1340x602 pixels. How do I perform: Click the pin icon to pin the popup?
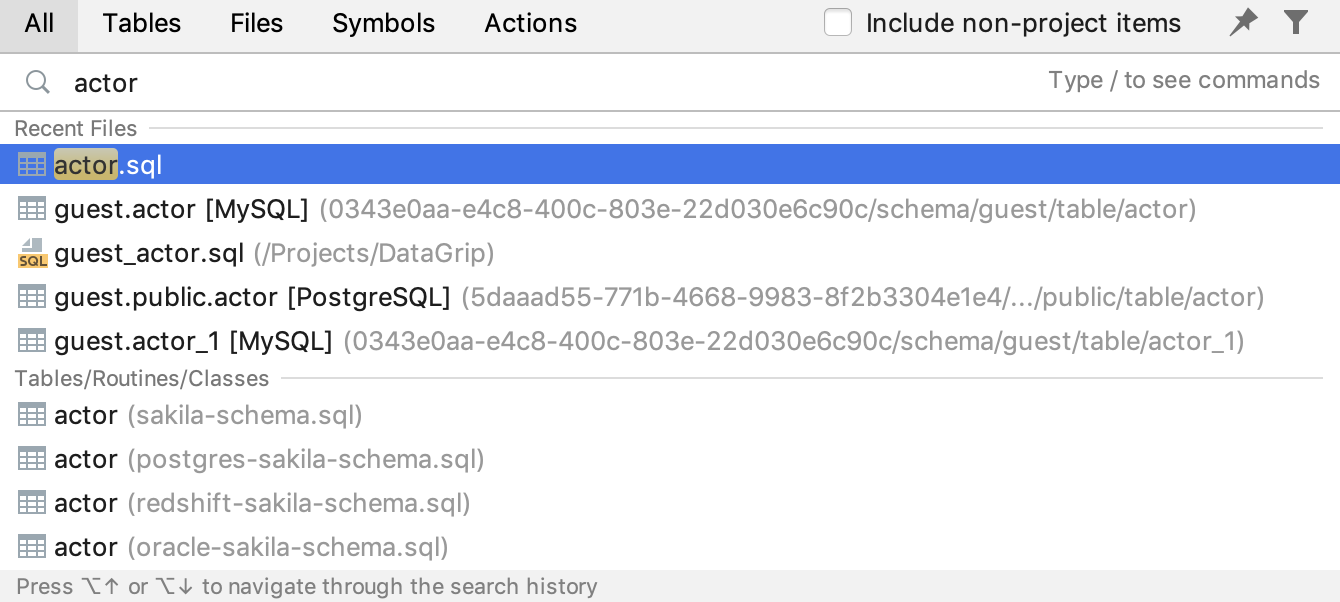(1243, 22)
